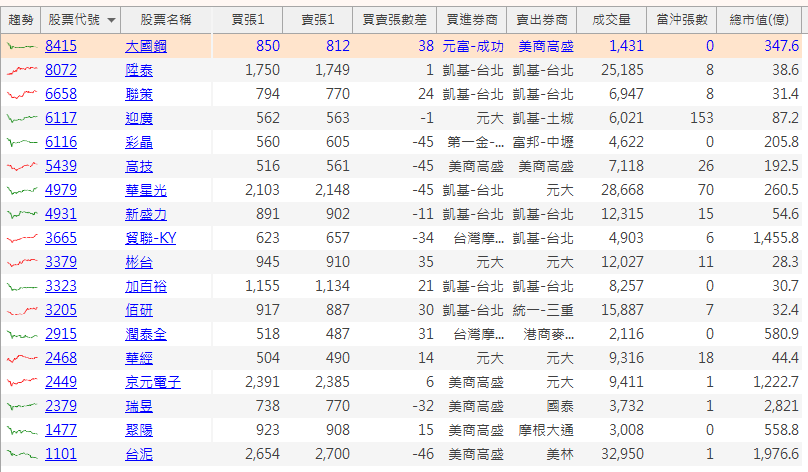Sort by the 買進券商 column header

click(x=472, y=20)
